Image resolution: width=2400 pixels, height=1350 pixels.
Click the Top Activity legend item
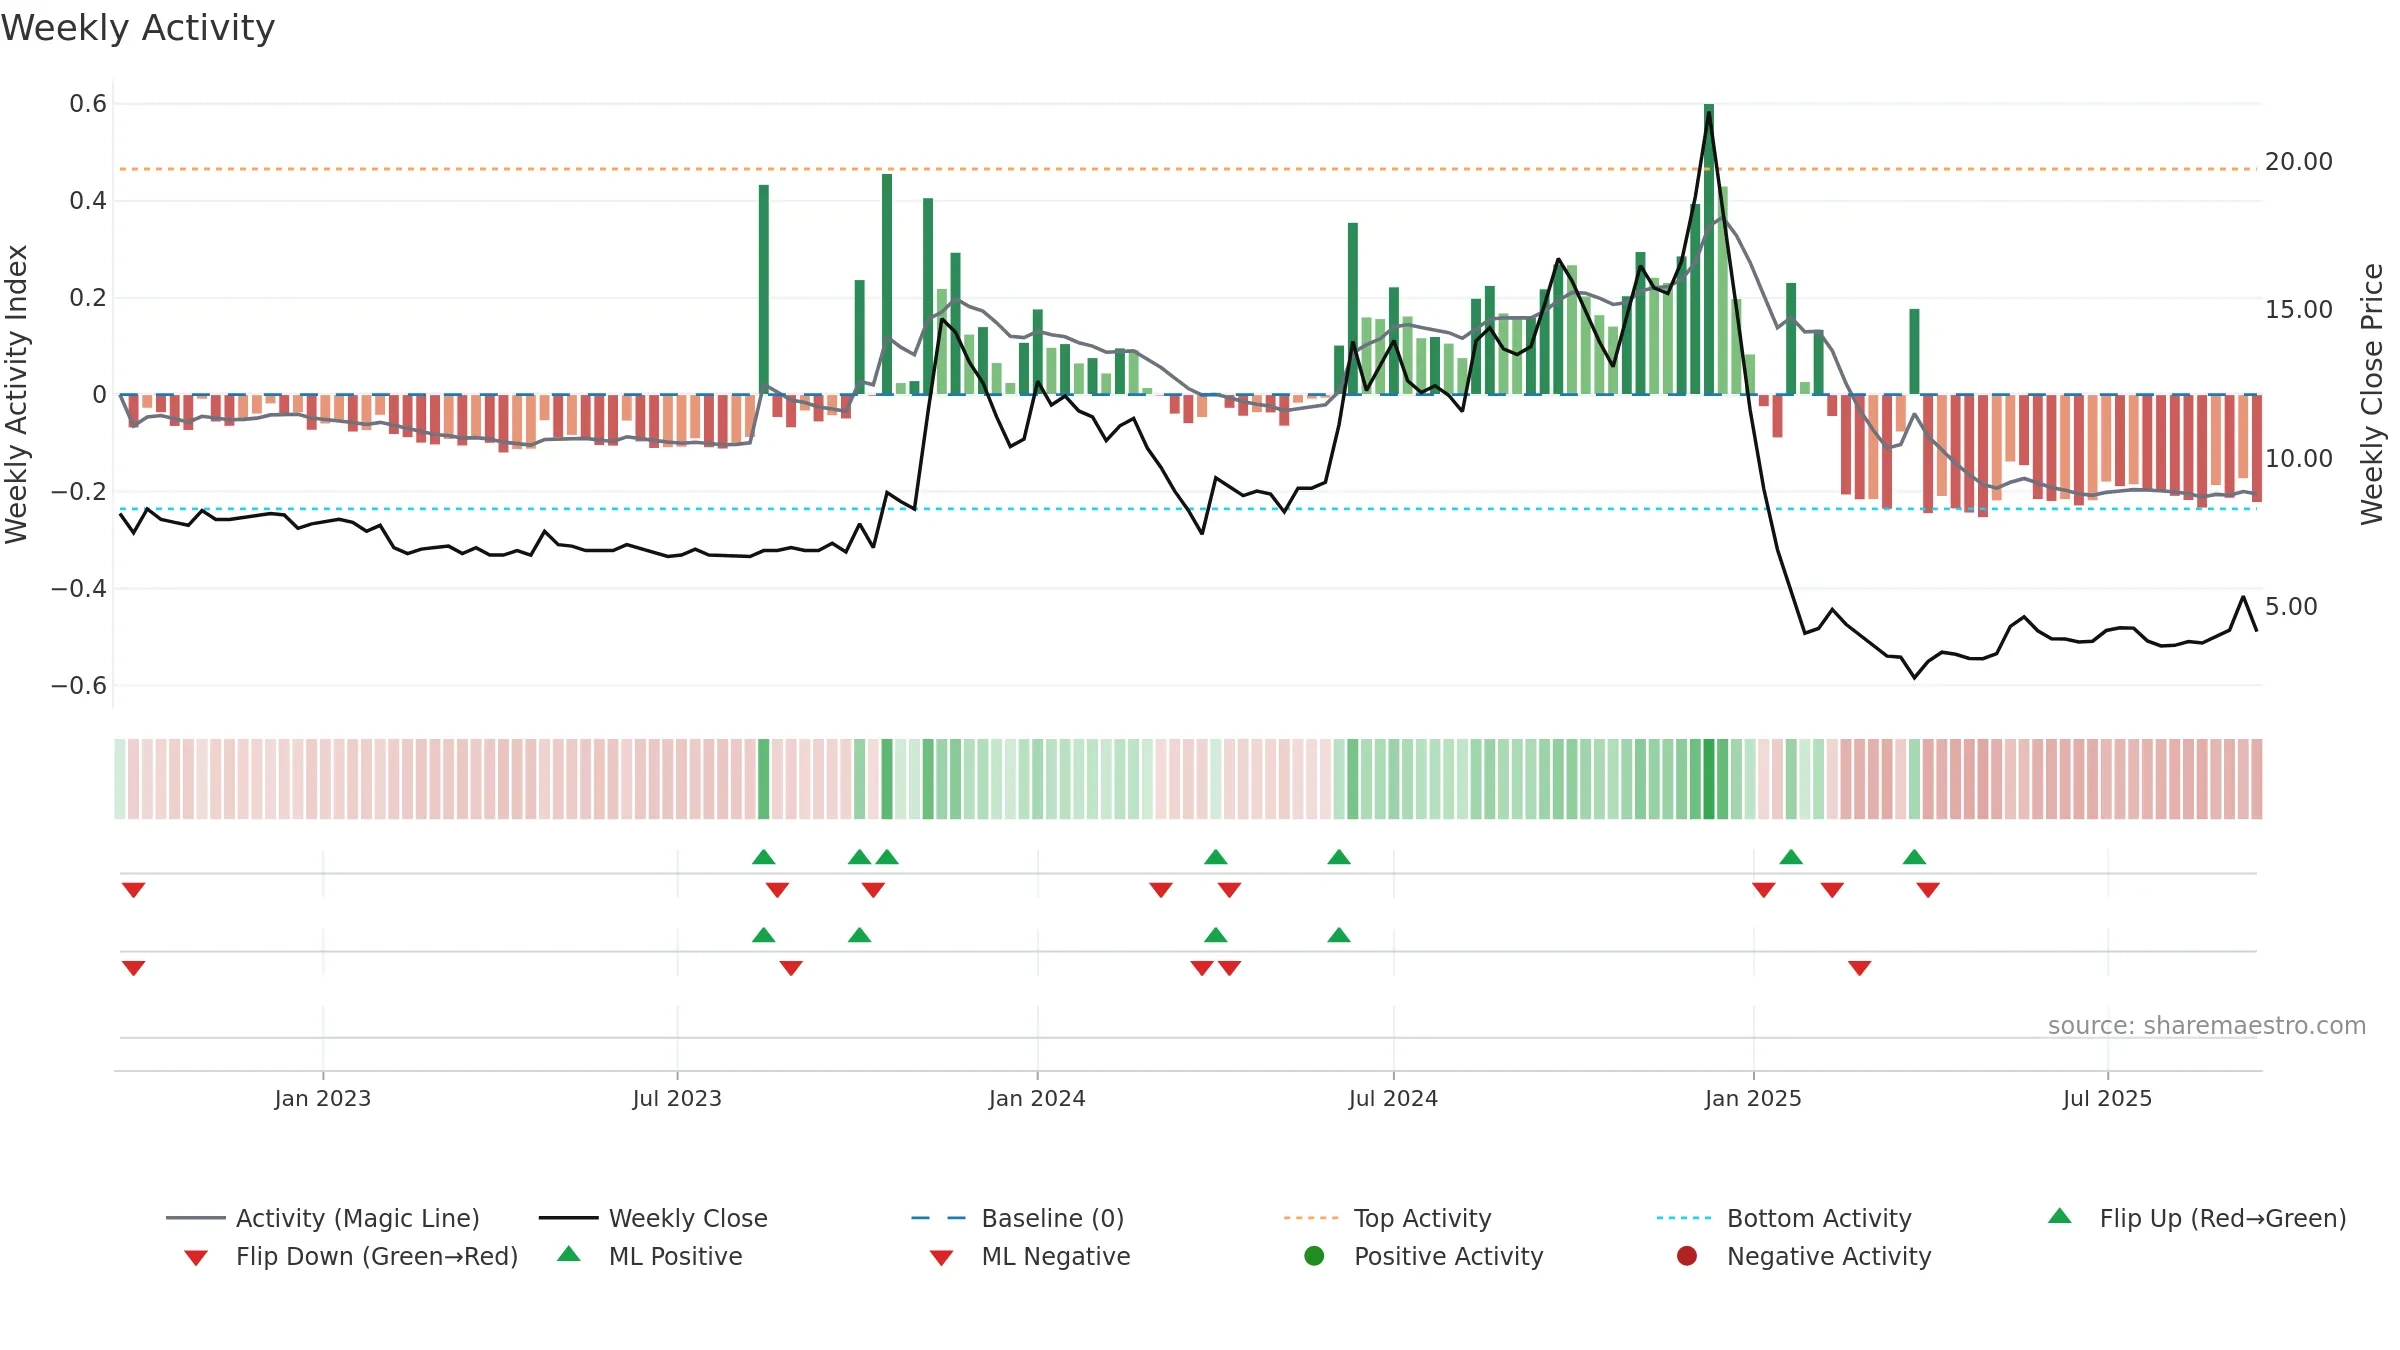[x=1387, y=1218]
